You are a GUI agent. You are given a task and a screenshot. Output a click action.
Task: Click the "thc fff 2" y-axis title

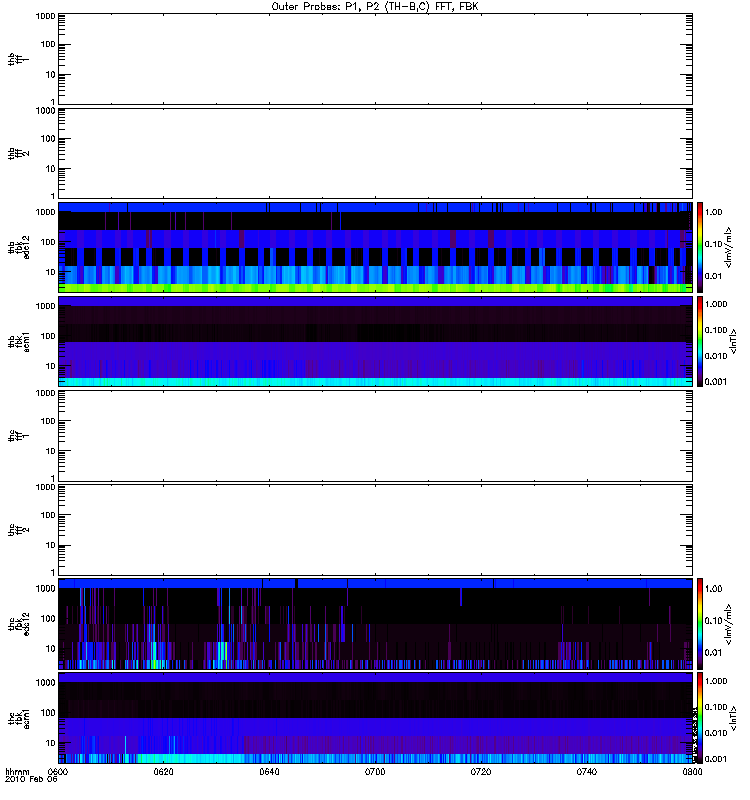19,530
